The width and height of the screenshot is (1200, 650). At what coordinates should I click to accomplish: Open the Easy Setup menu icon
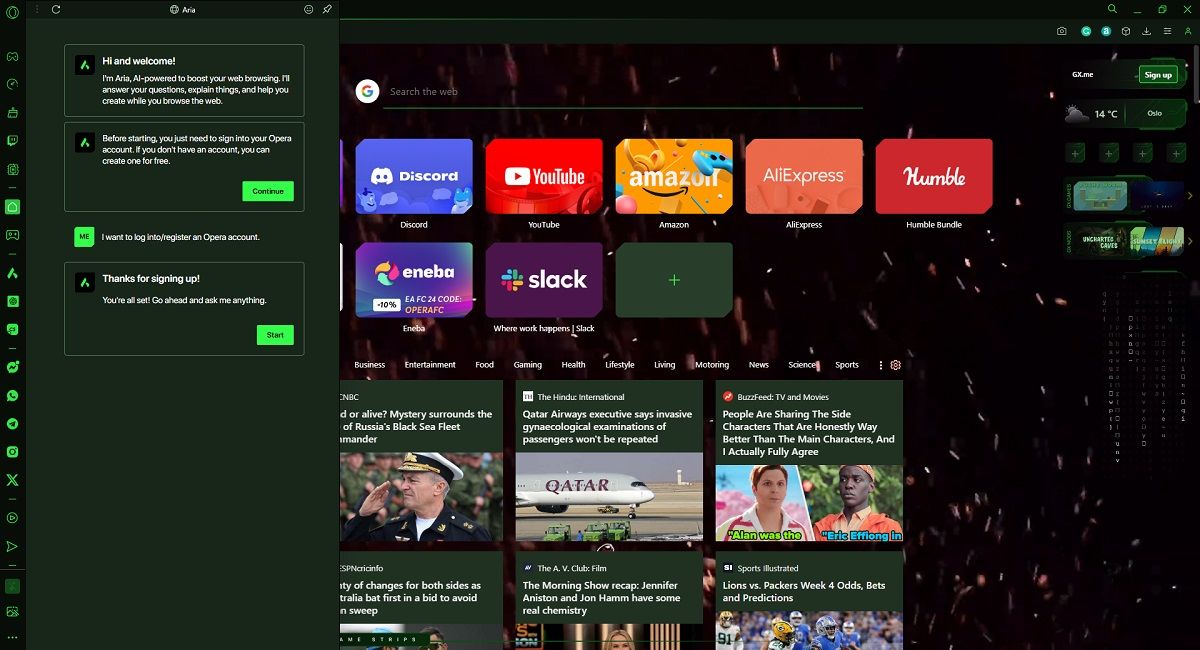(x=1167, y=32)
